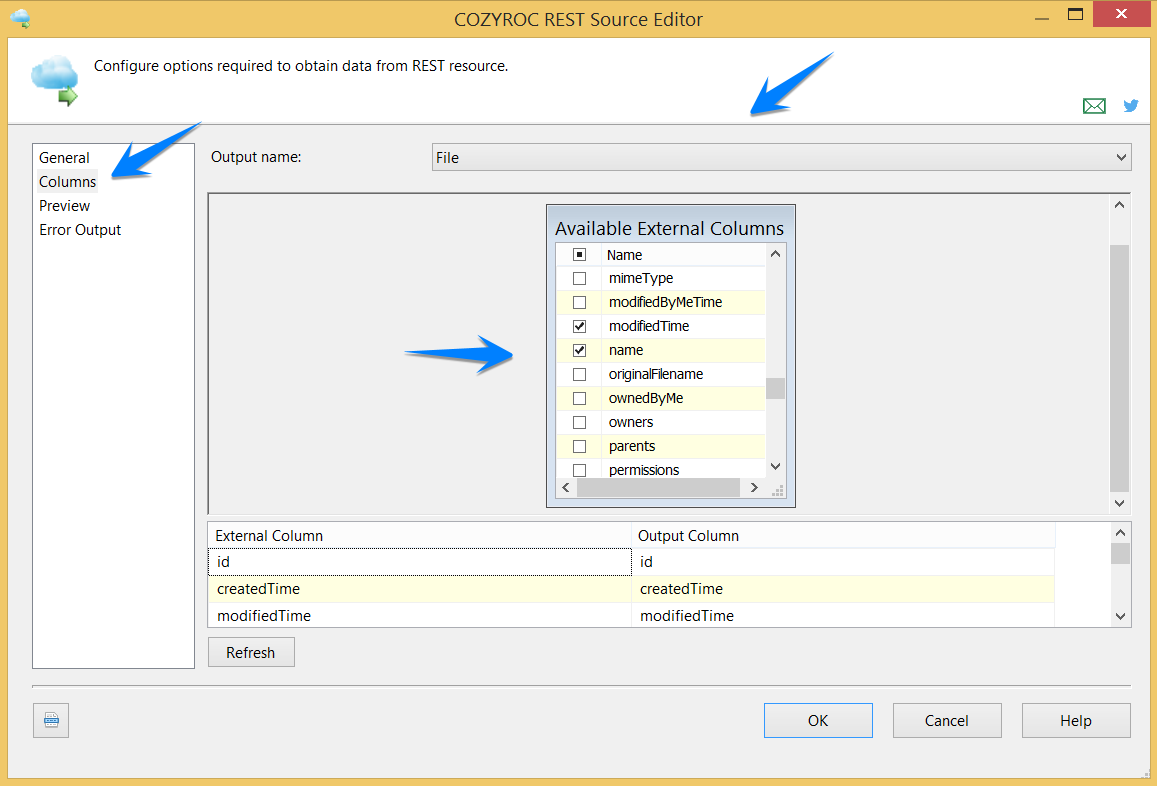This screenshot has height=786, width=1157.
Task: Click the mapping pane vertical scrollbar thumb
Action: click(1119, 368)
